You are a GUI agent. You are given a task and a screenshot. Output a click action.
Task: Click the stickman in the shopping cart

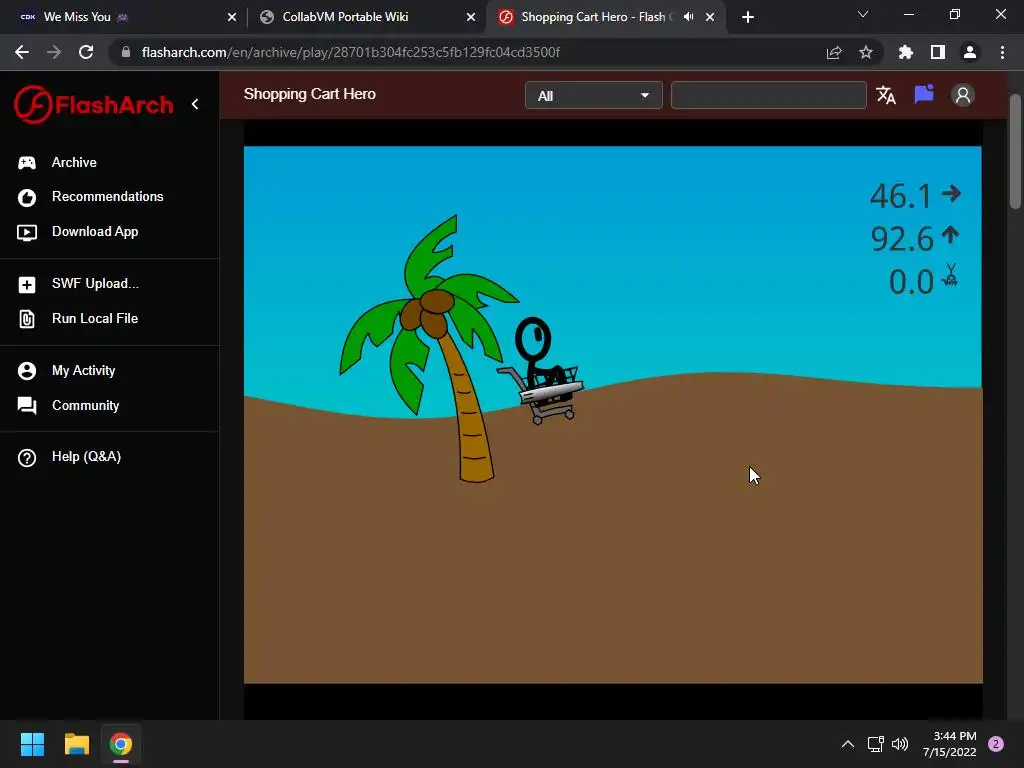543,370
